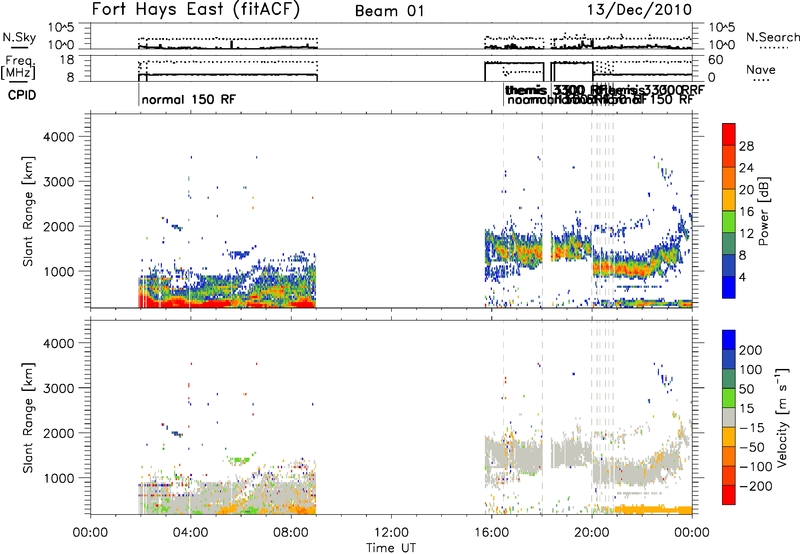Click the "Velocity [m s-1]" color bar title
800x554 pixels.
tap(782, 417)
